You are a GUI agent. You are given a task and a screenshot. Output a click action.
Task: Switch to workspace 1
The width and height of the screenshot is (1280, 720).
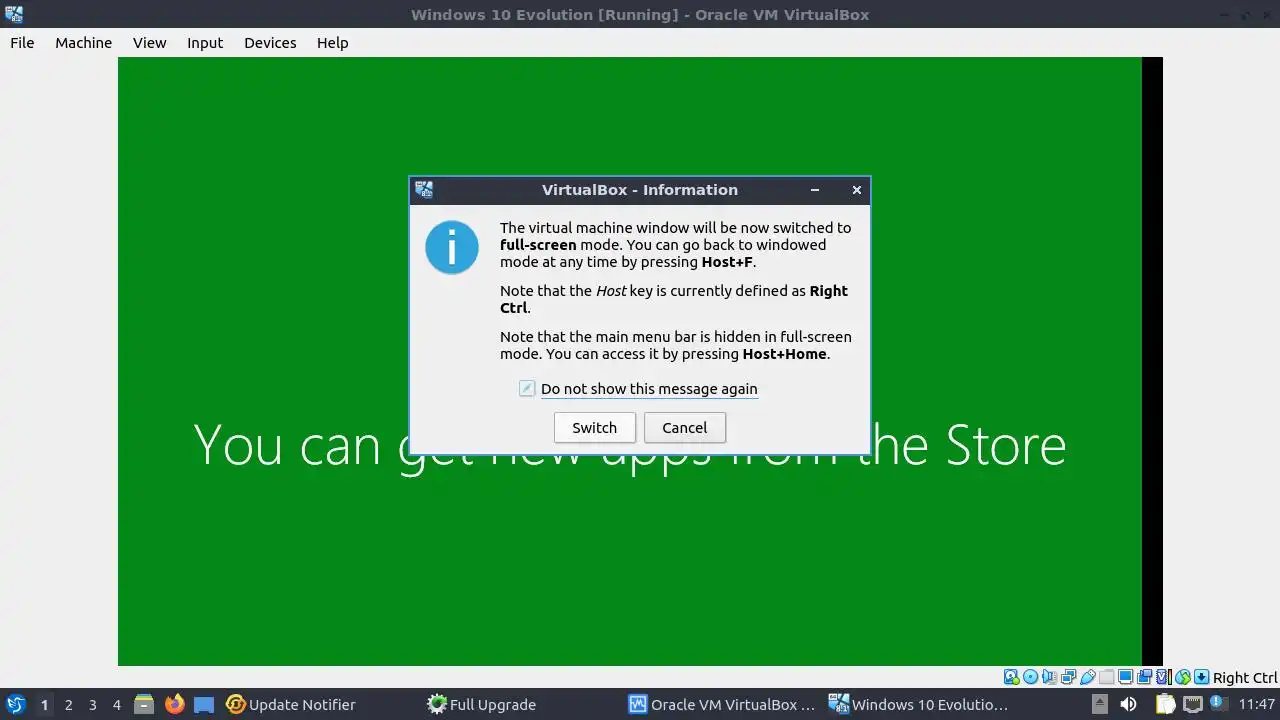pos(44,704)
